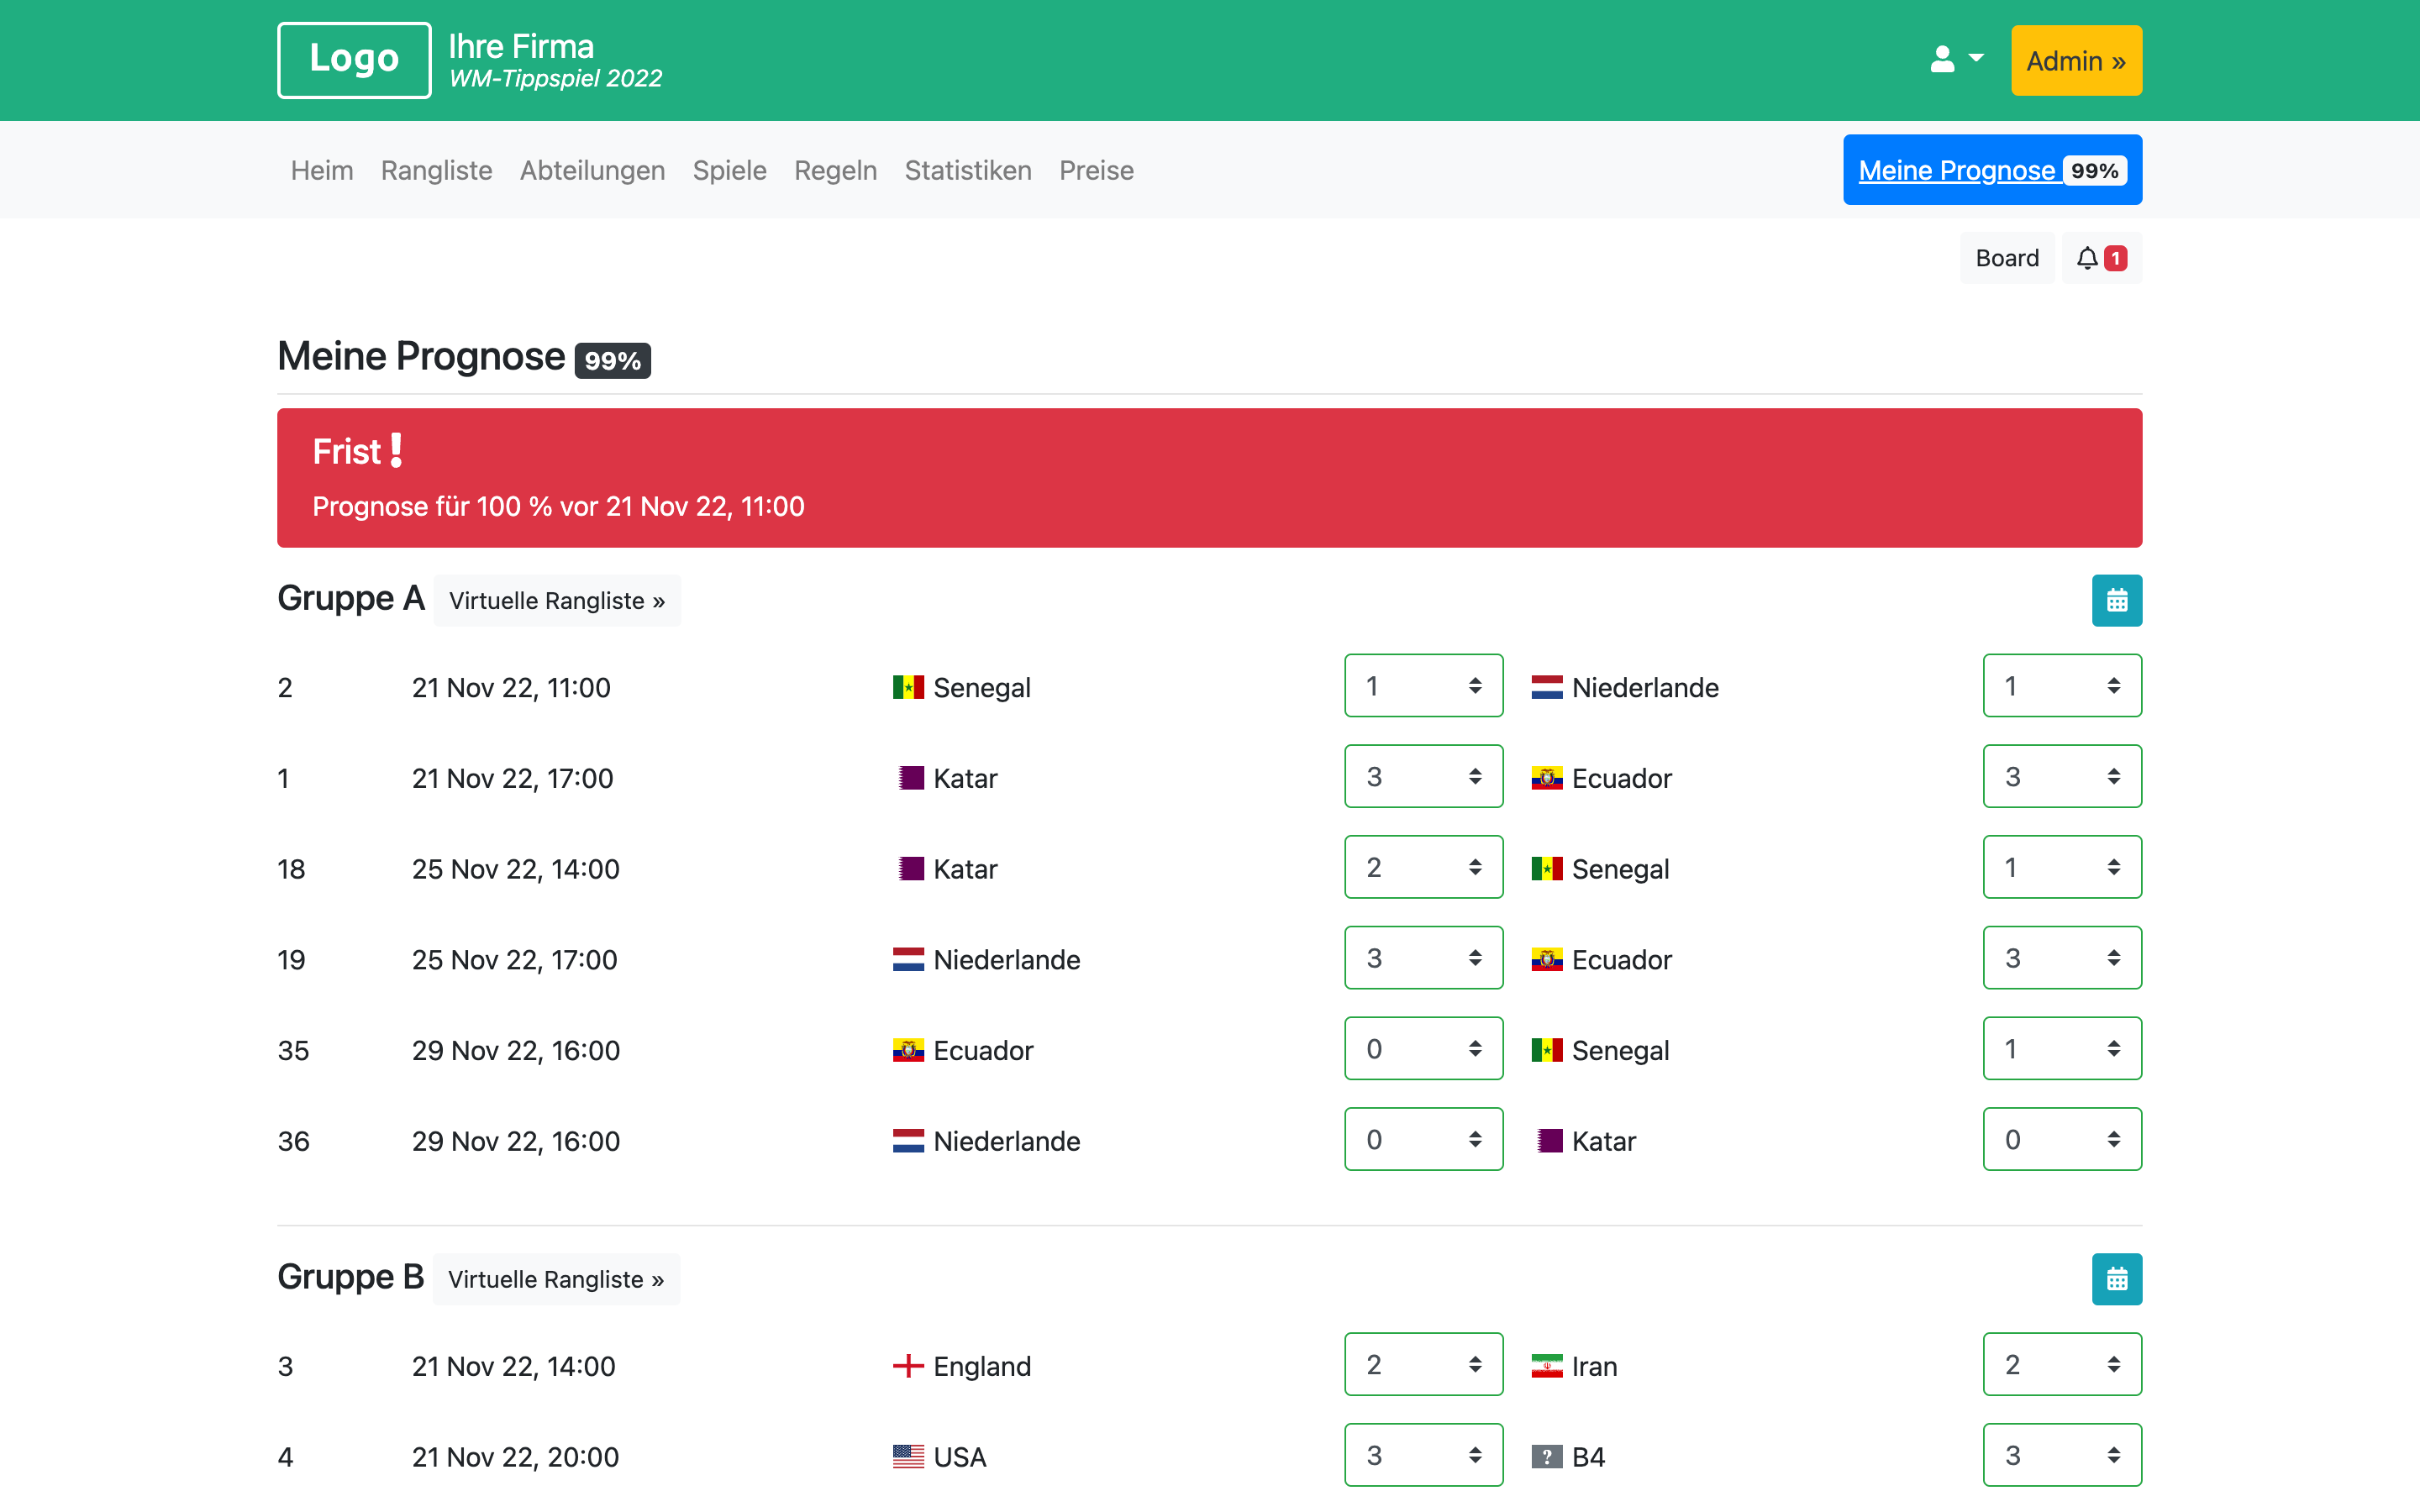
Task: Open Katar score dropdown in match 36
Action: [2062, 1140]
